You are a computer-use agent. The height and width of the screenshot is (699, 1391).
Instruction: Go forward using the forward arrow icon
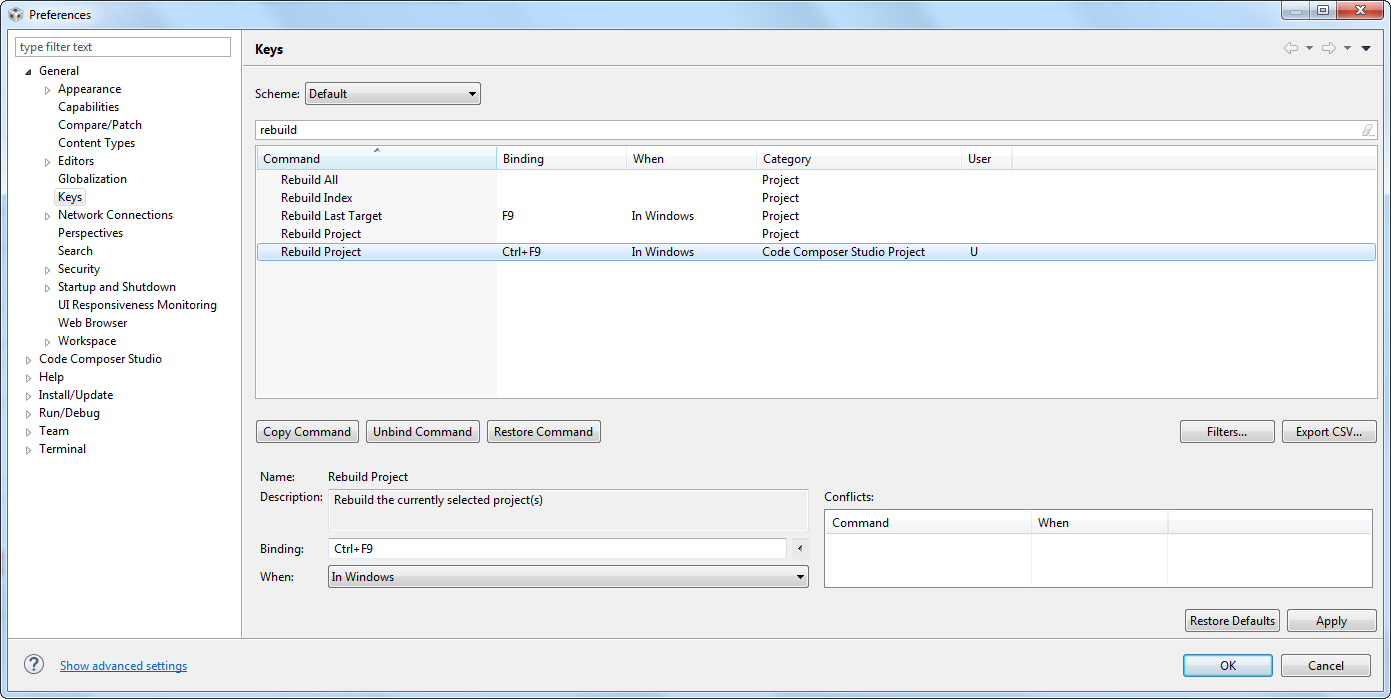pyautogui.click(x=1329, y=48)
